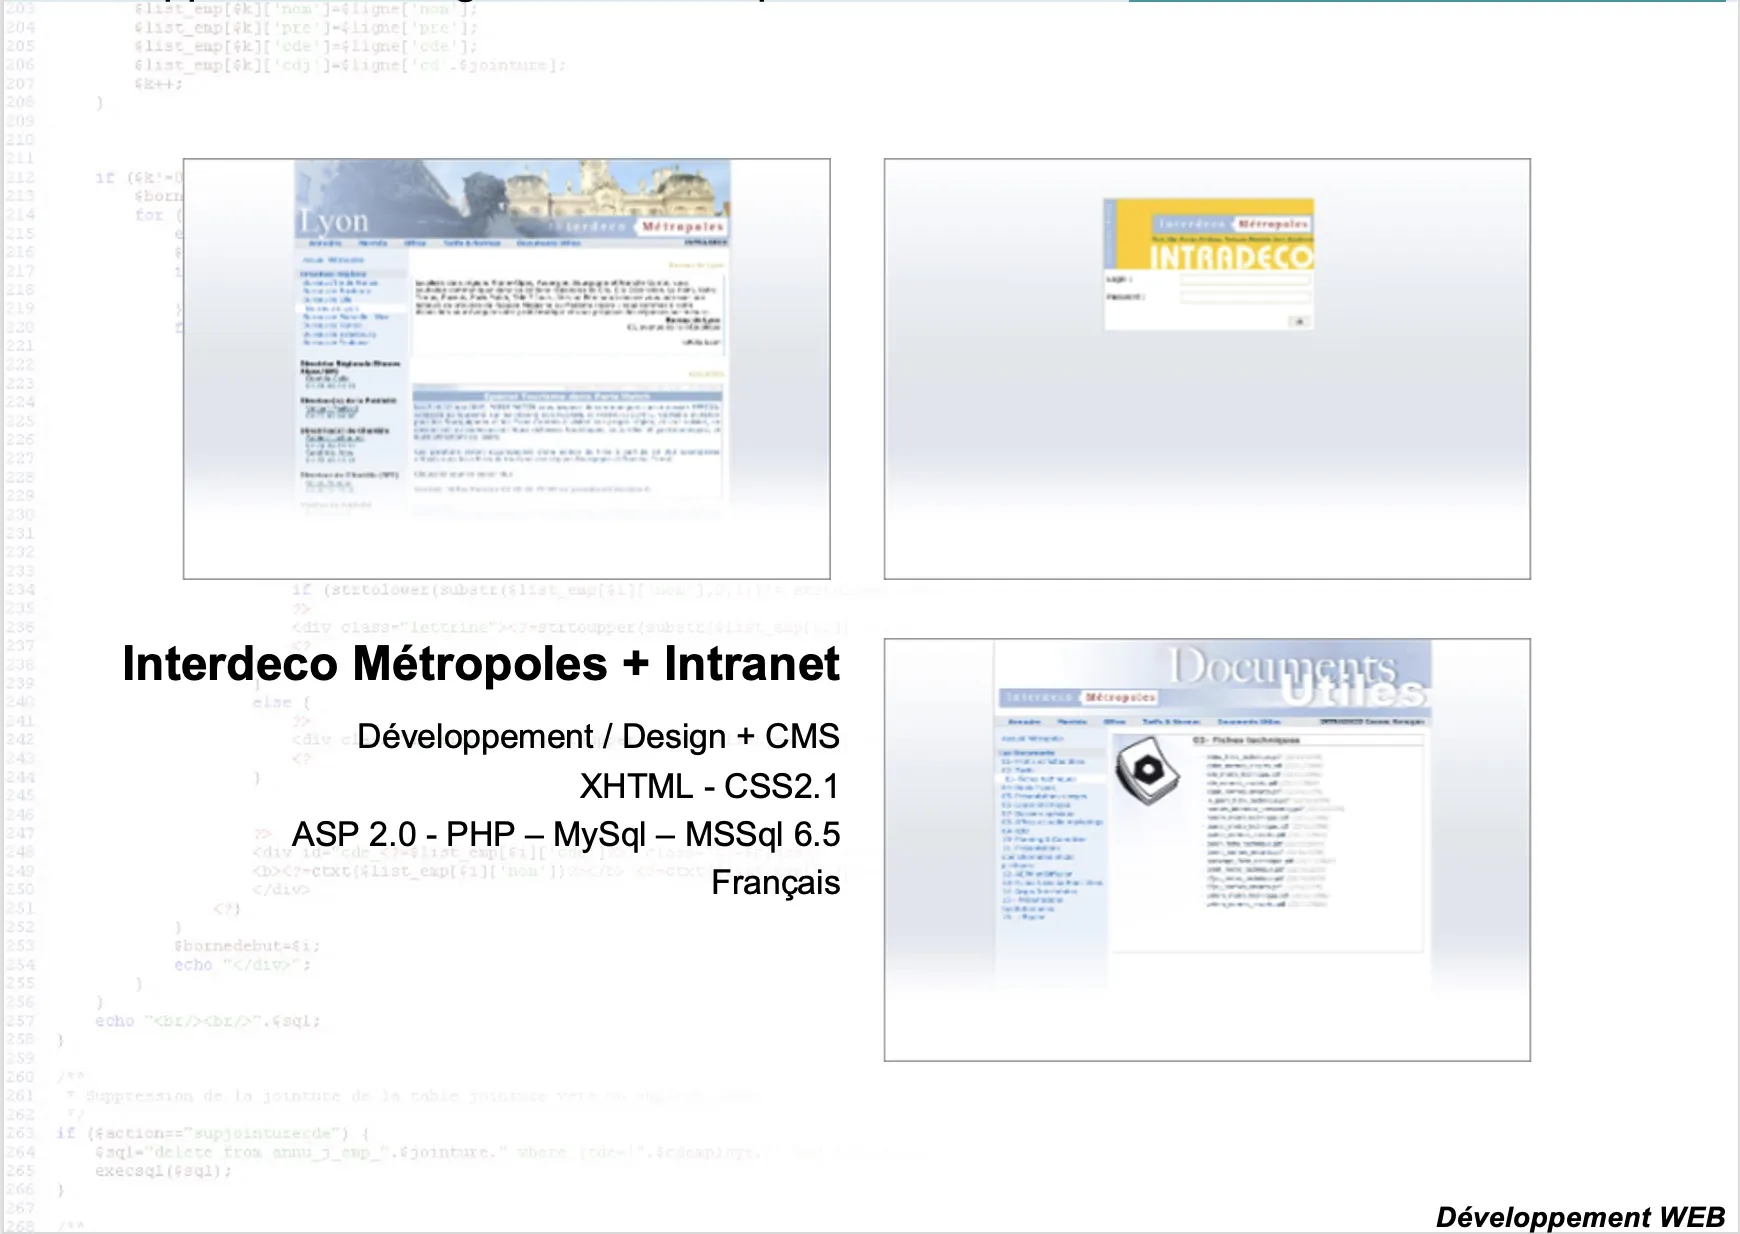Open the Lyon website screenshot thumbnail
The width and height of the screenshot is (1740, 1234).
(x=507, y=369)
